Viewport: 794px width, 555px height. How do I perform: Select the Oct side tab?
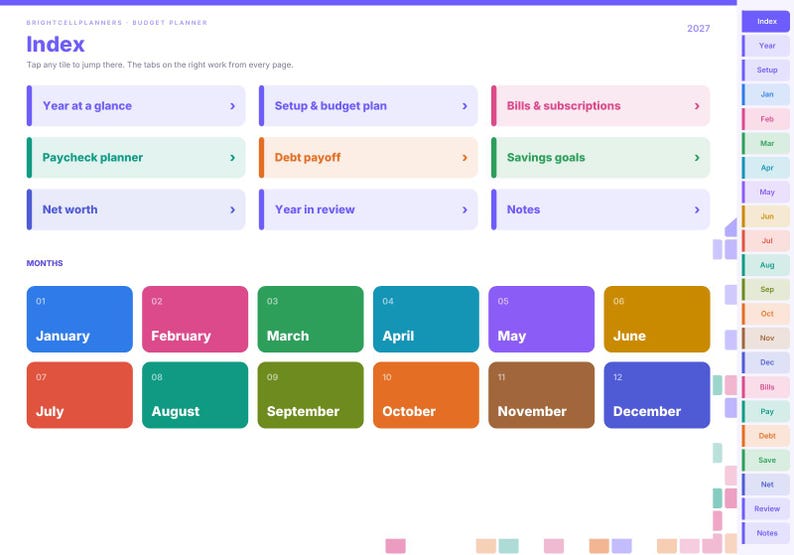click(766, 313)
